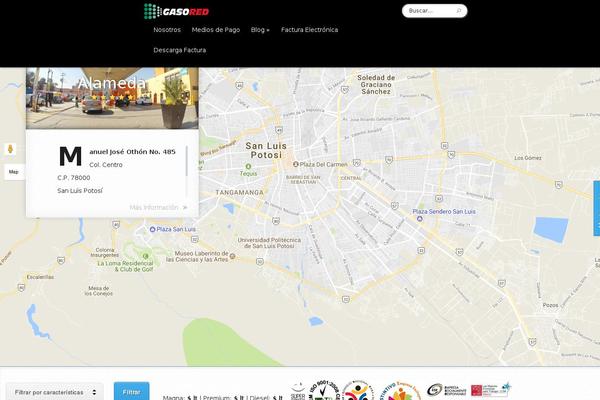Viewport: 600px width, 400px height.
Task: Open the blue side tab on the right edge
Action: coord(597,208)
